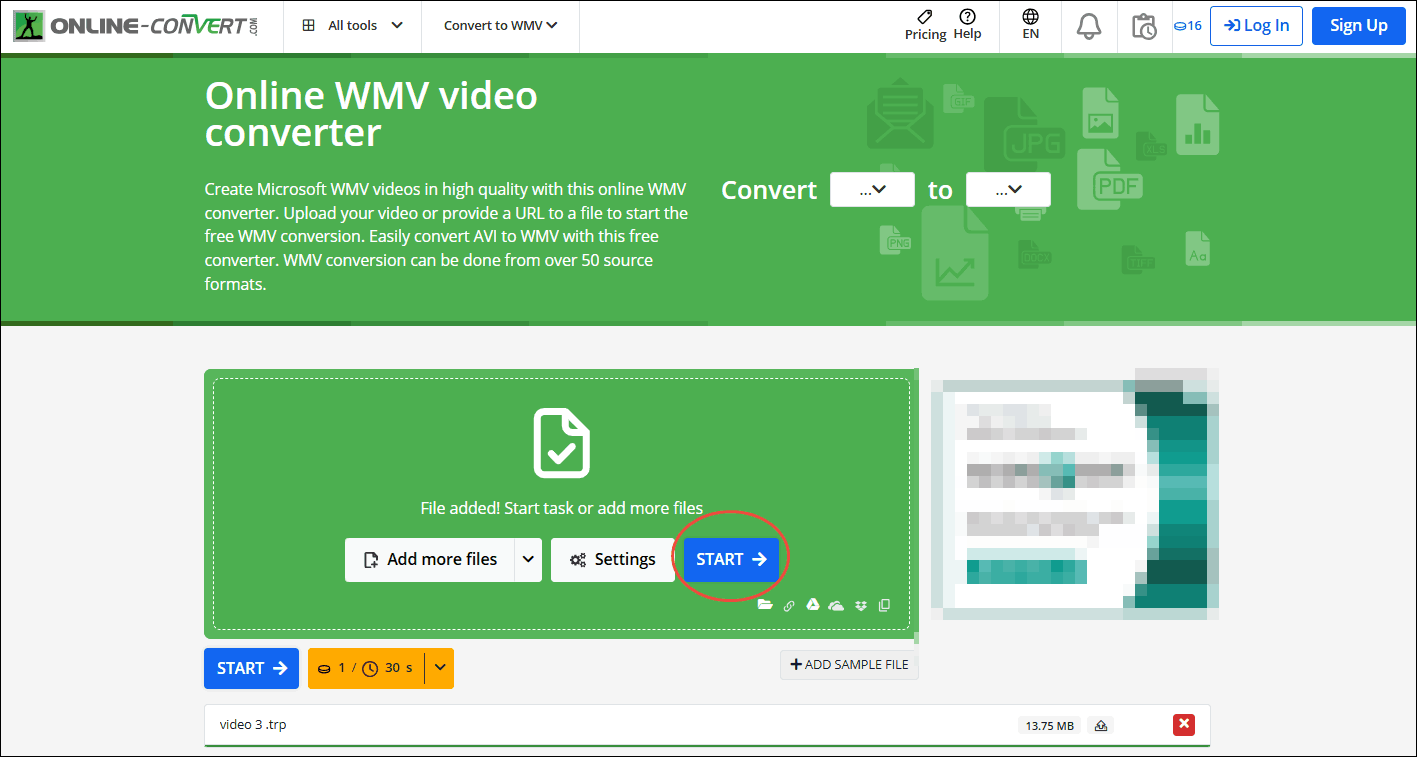Open the target format dropdown after 'to'
Screen dimensions: 1417x757
pyautogui.click(x=1008, y=189)
